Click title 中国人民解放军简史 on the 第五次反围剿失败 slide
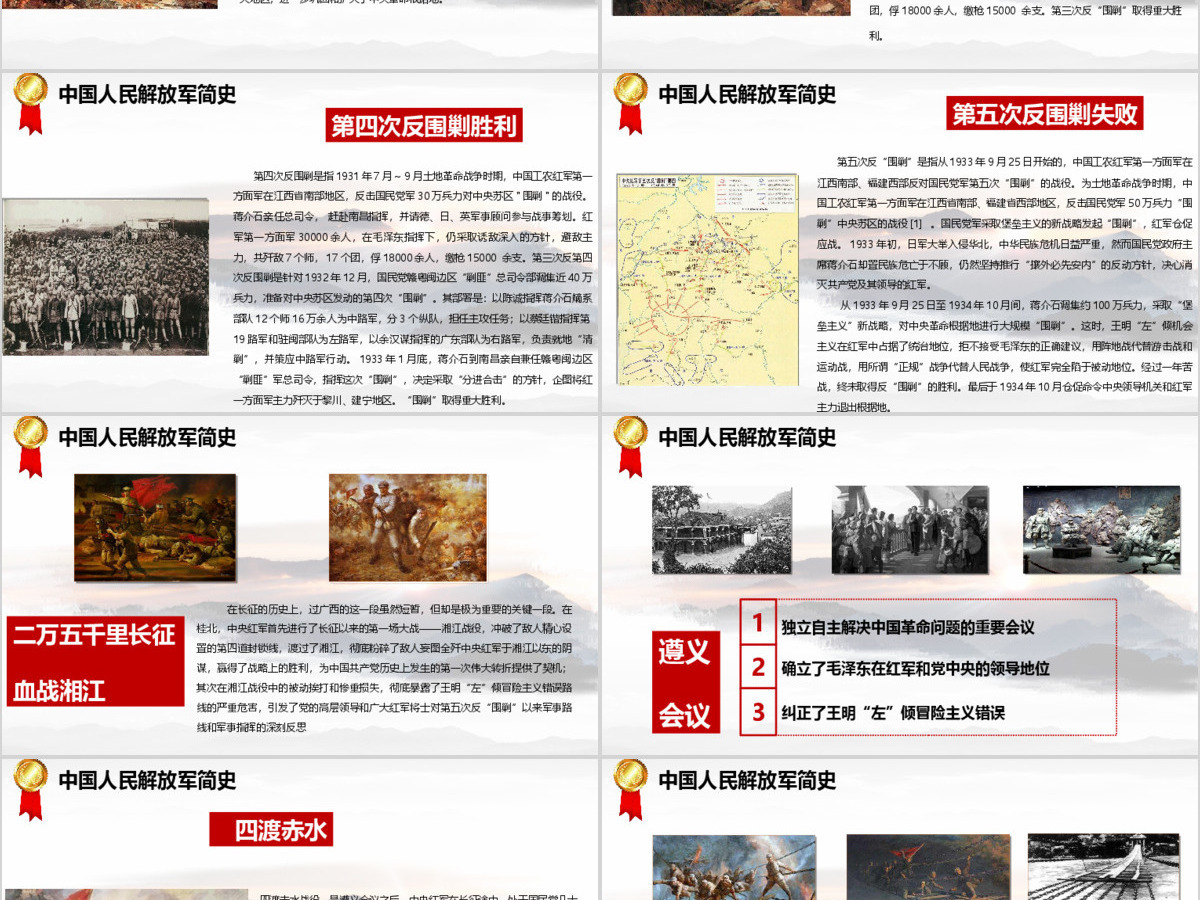 [747, 95]
